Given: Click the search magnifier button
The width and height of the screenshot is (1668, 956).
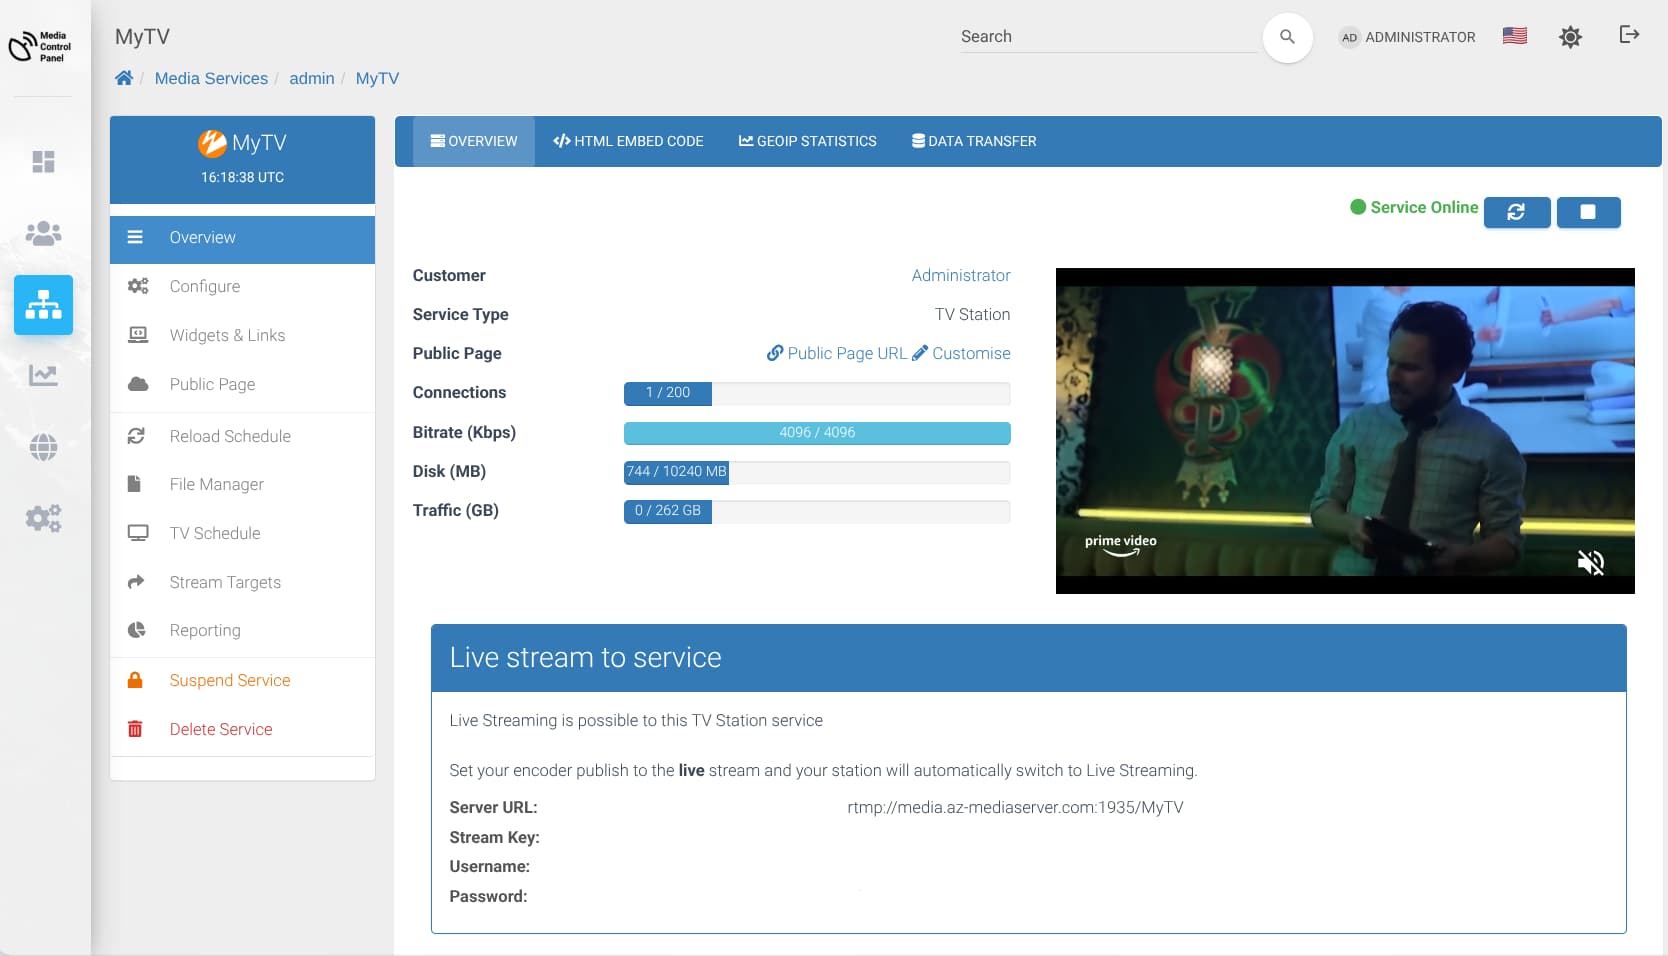Looking at the screenshot, I should click(x=1287, y=37).
